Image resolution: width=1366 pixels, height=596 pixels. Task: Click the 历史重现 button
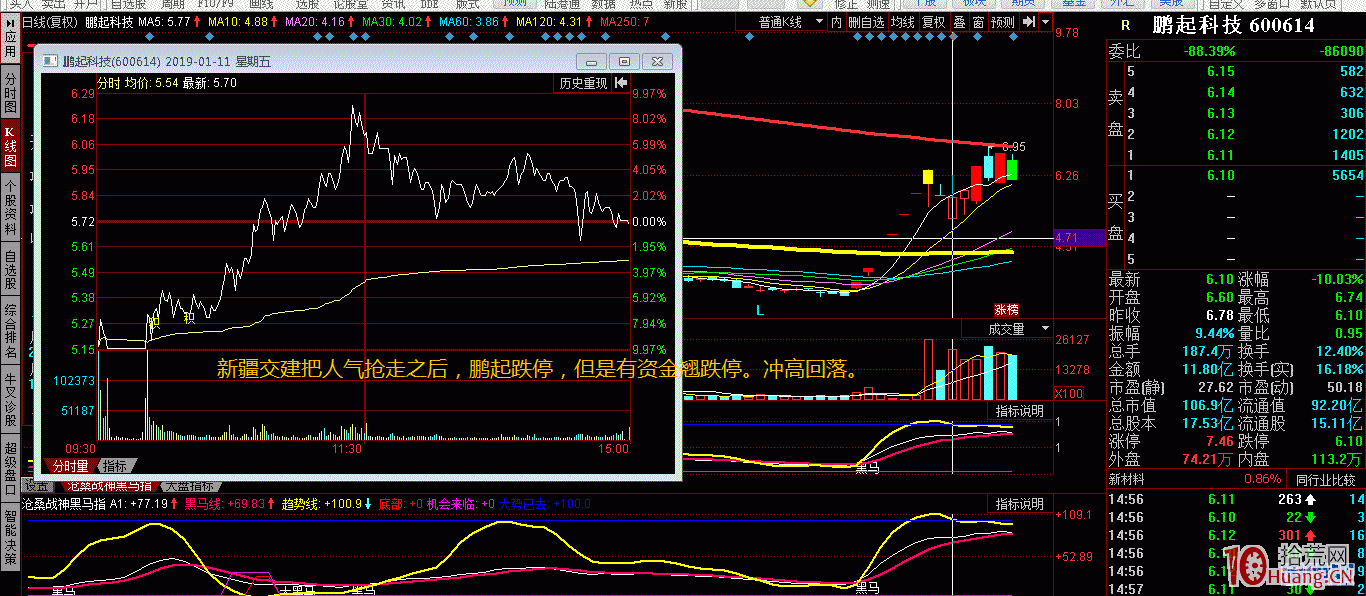(x=583, y=83)
